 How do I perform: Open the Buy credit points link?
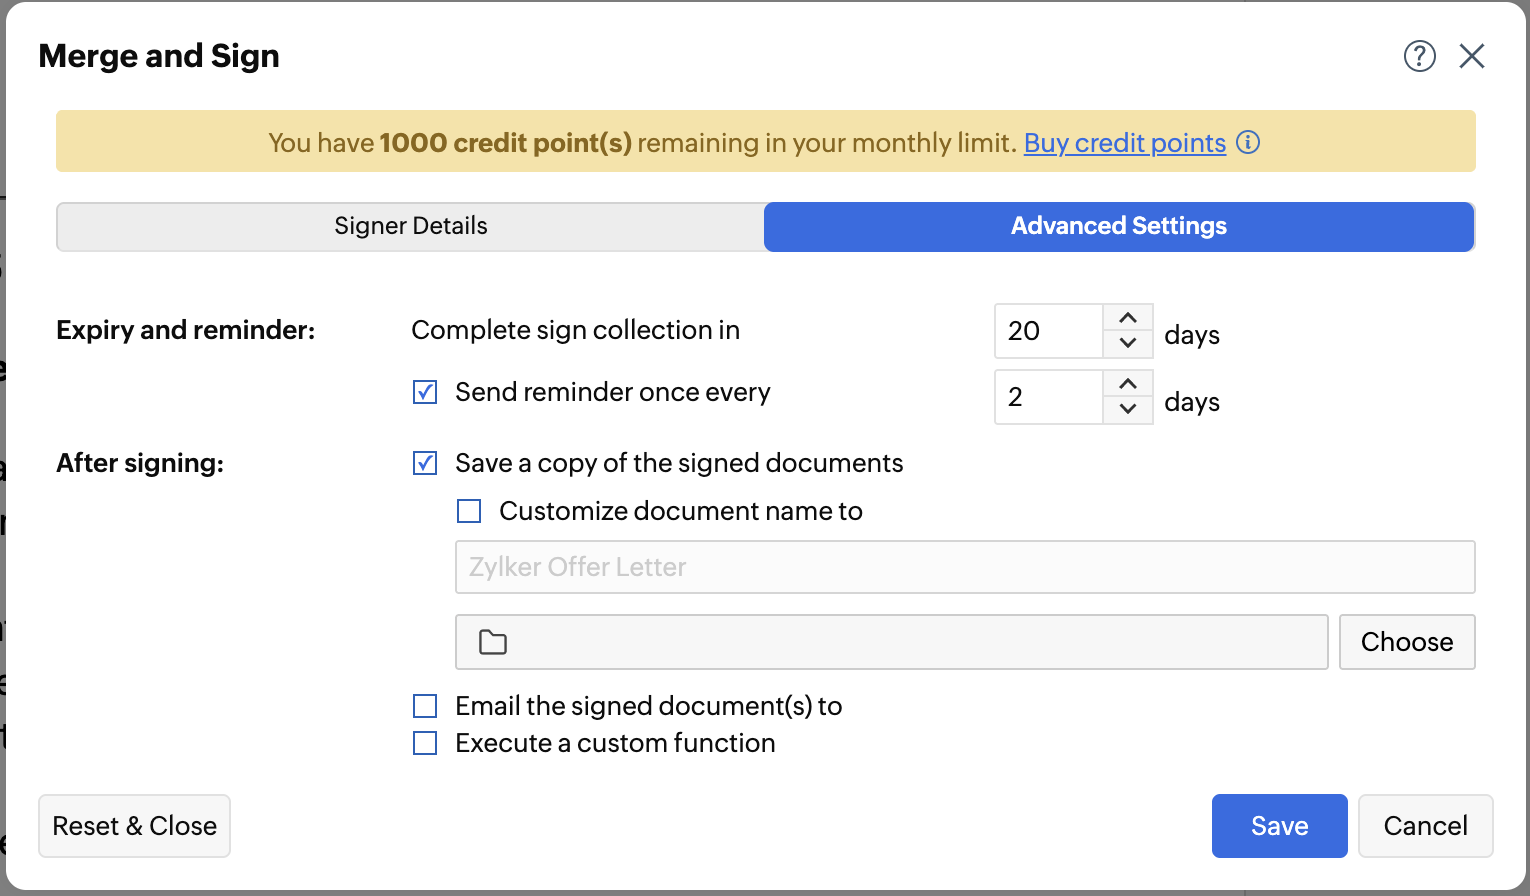1124,143
